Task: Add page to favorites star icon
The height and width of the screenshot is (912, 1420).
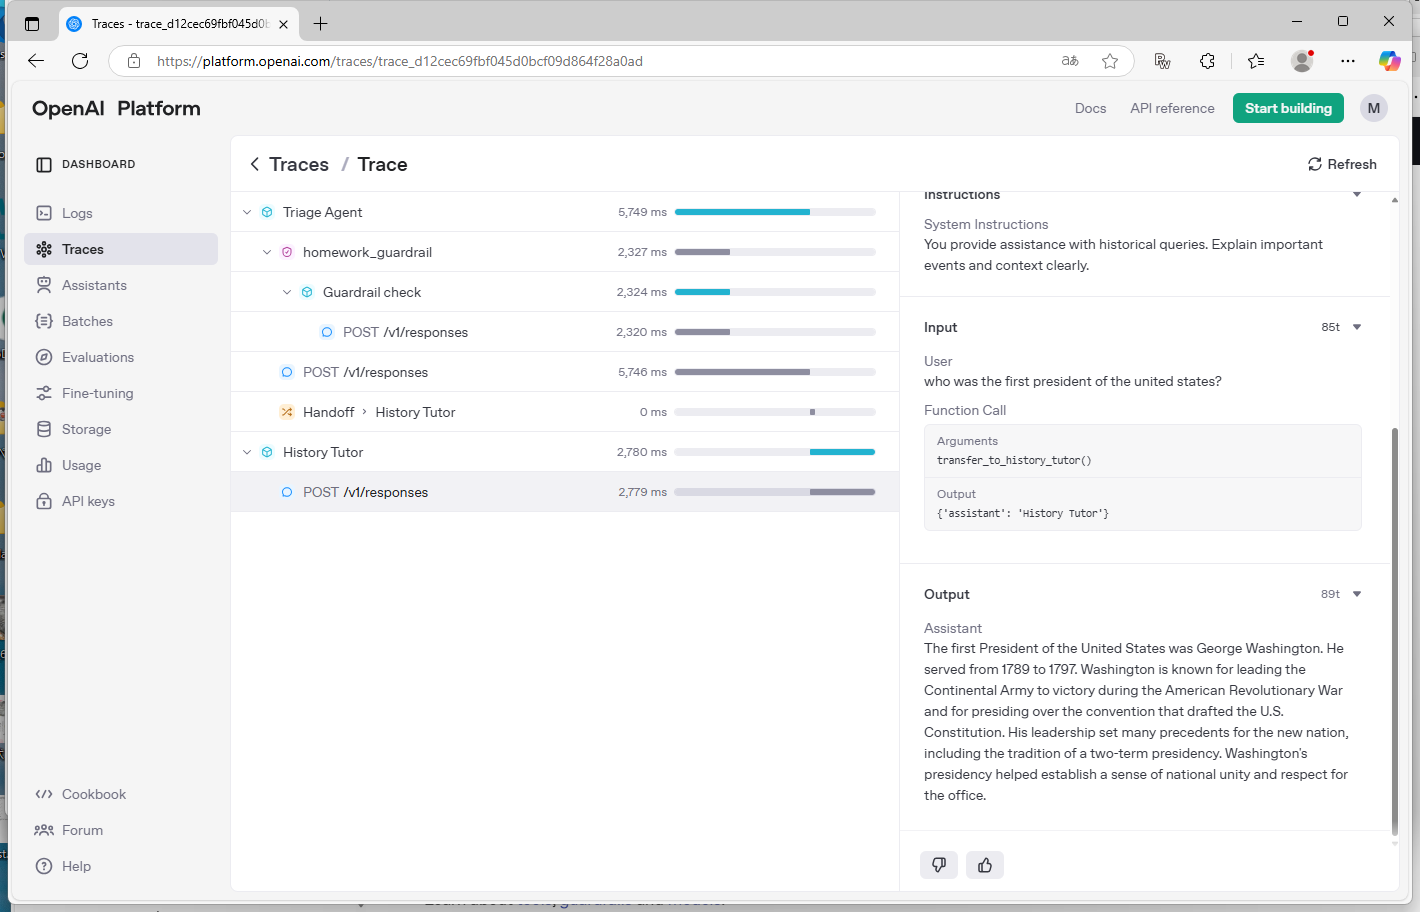Action: [x=1110, y=61]
